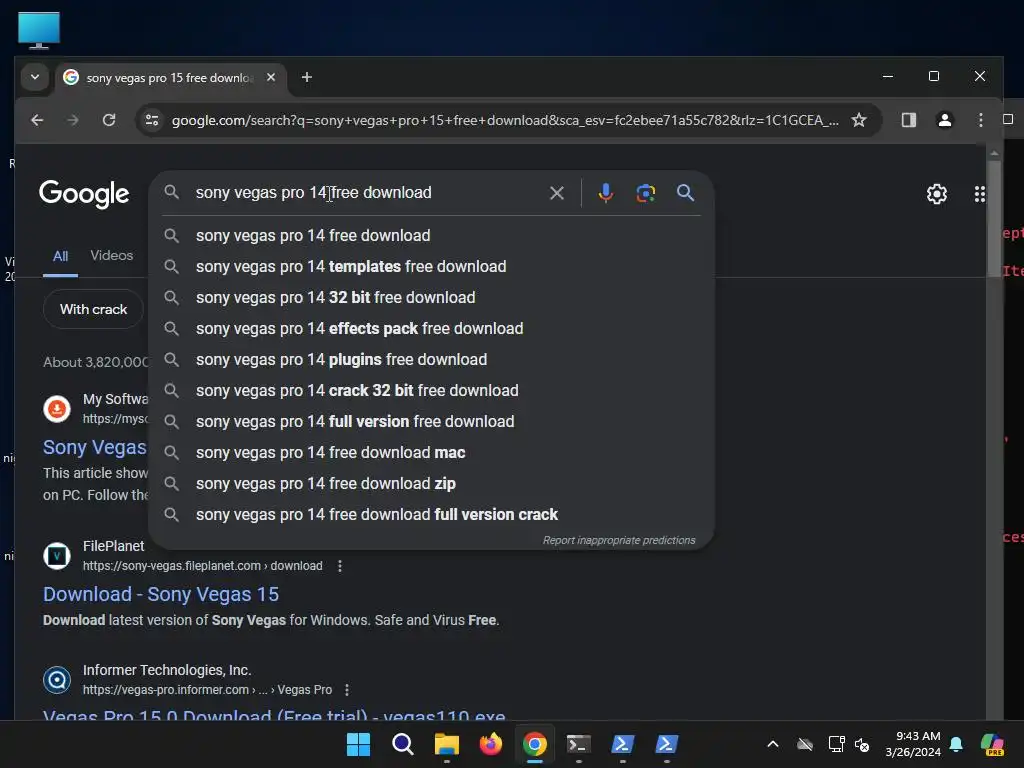
Task: Clear search box with X icon
Action: coord(556,193)
